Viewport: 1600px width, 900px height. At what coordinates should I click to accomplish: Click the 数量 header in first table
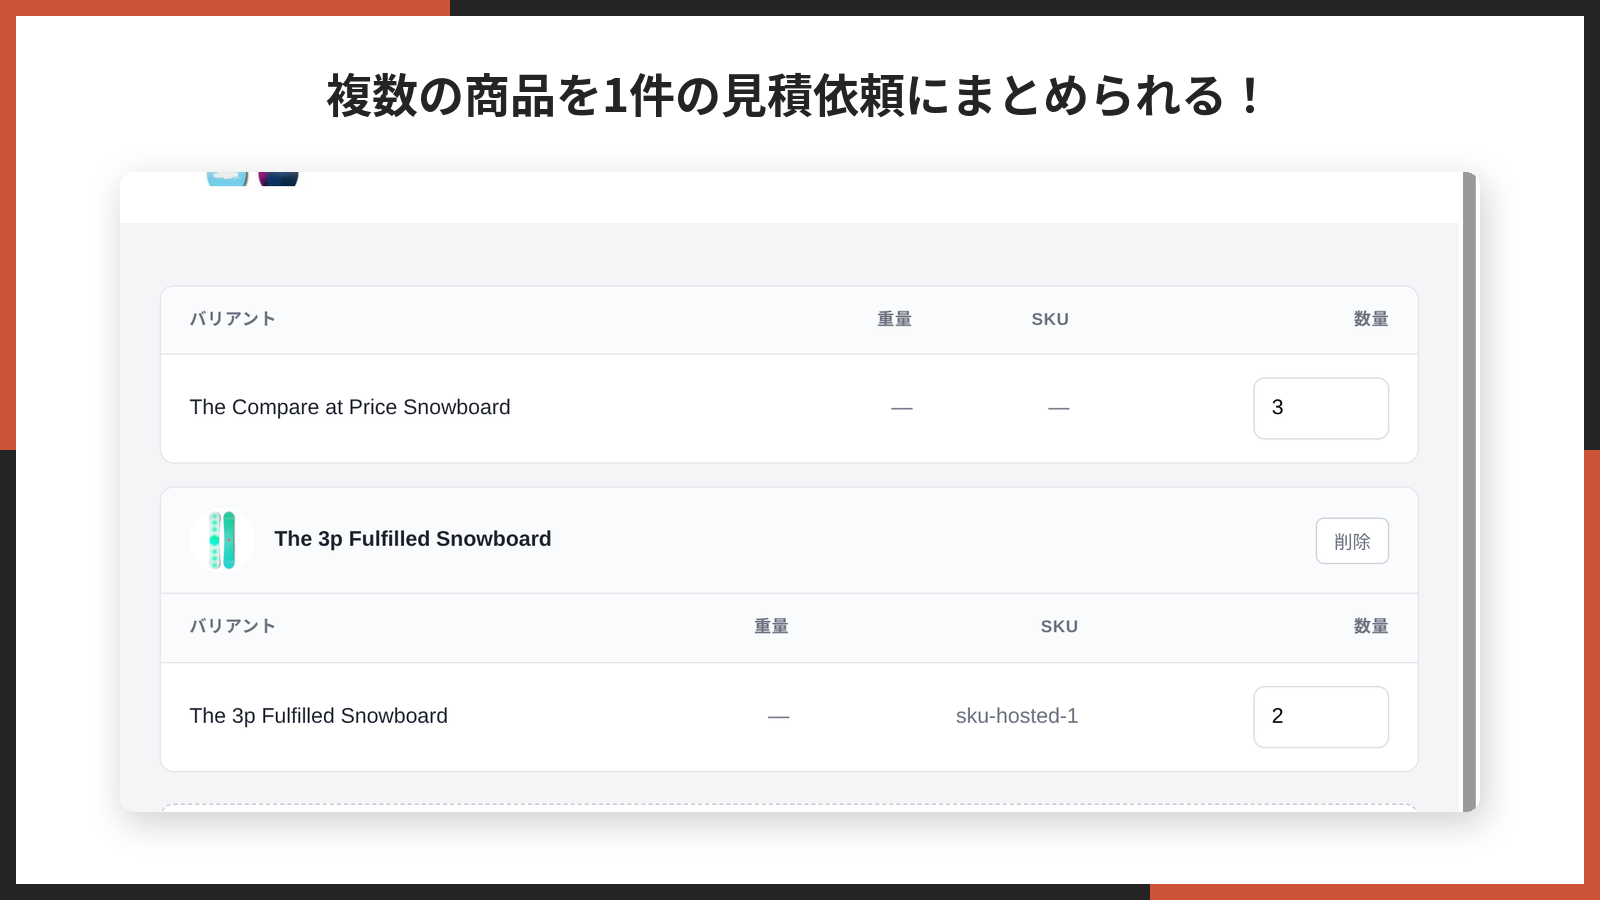coord(1371,319)
